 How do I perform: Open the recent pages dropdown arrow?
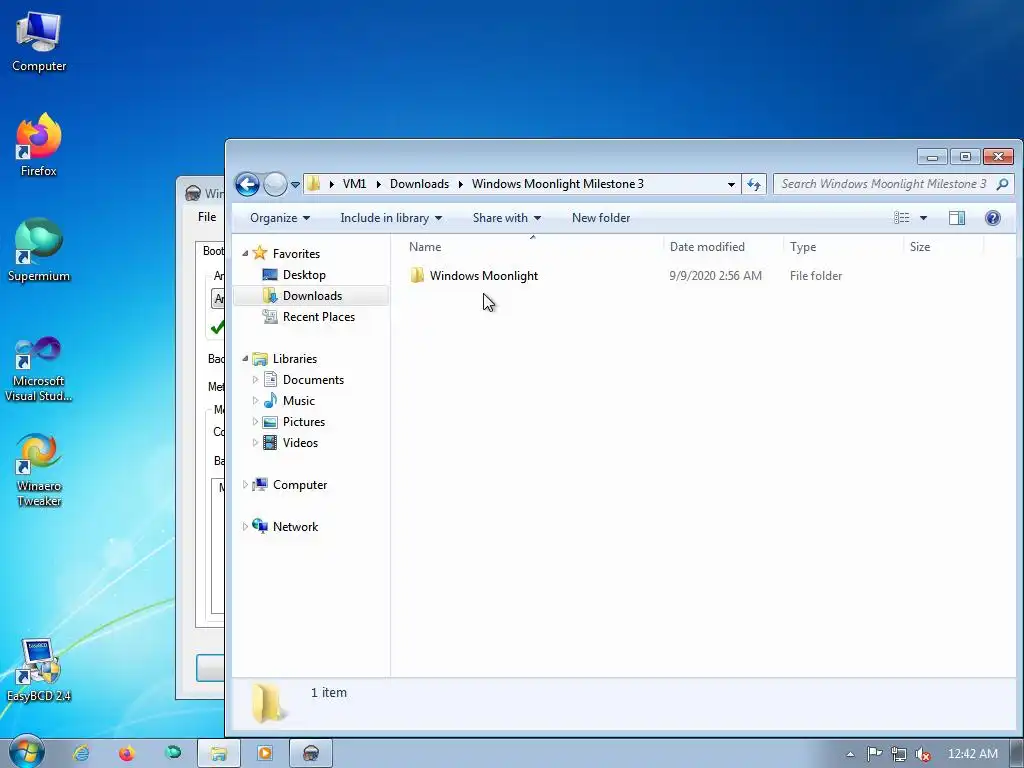(x=295, y=185)
